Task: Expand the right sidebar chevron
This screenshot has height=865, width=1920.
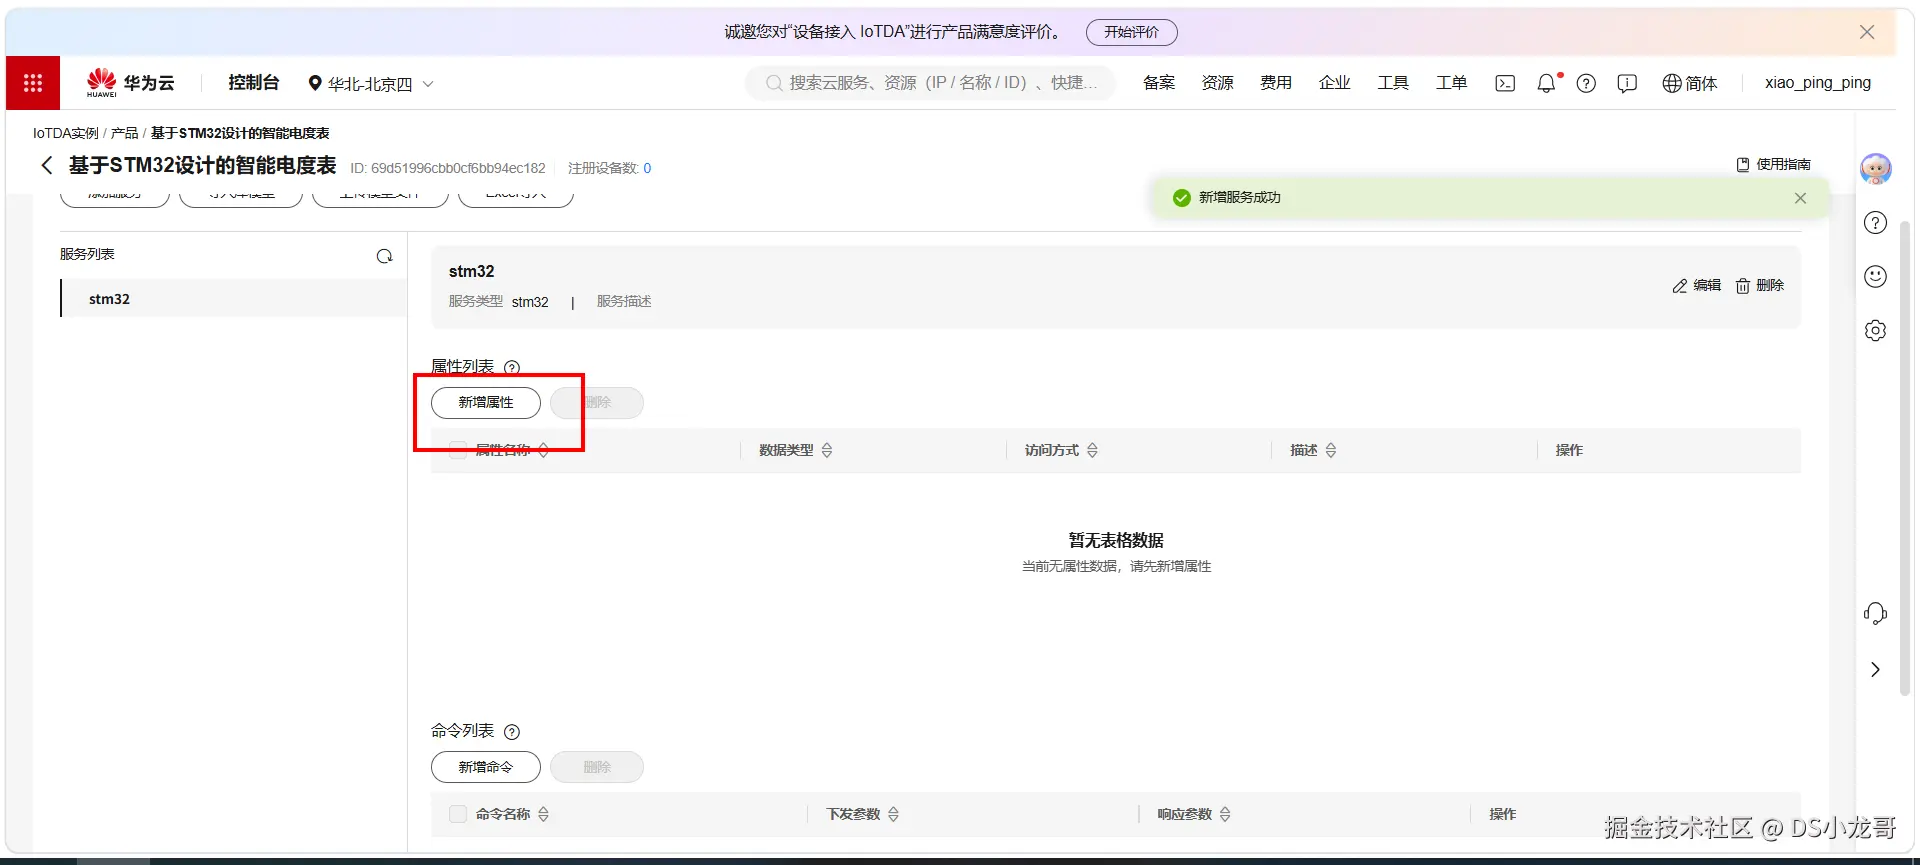Action: [x=1875, y=669]
